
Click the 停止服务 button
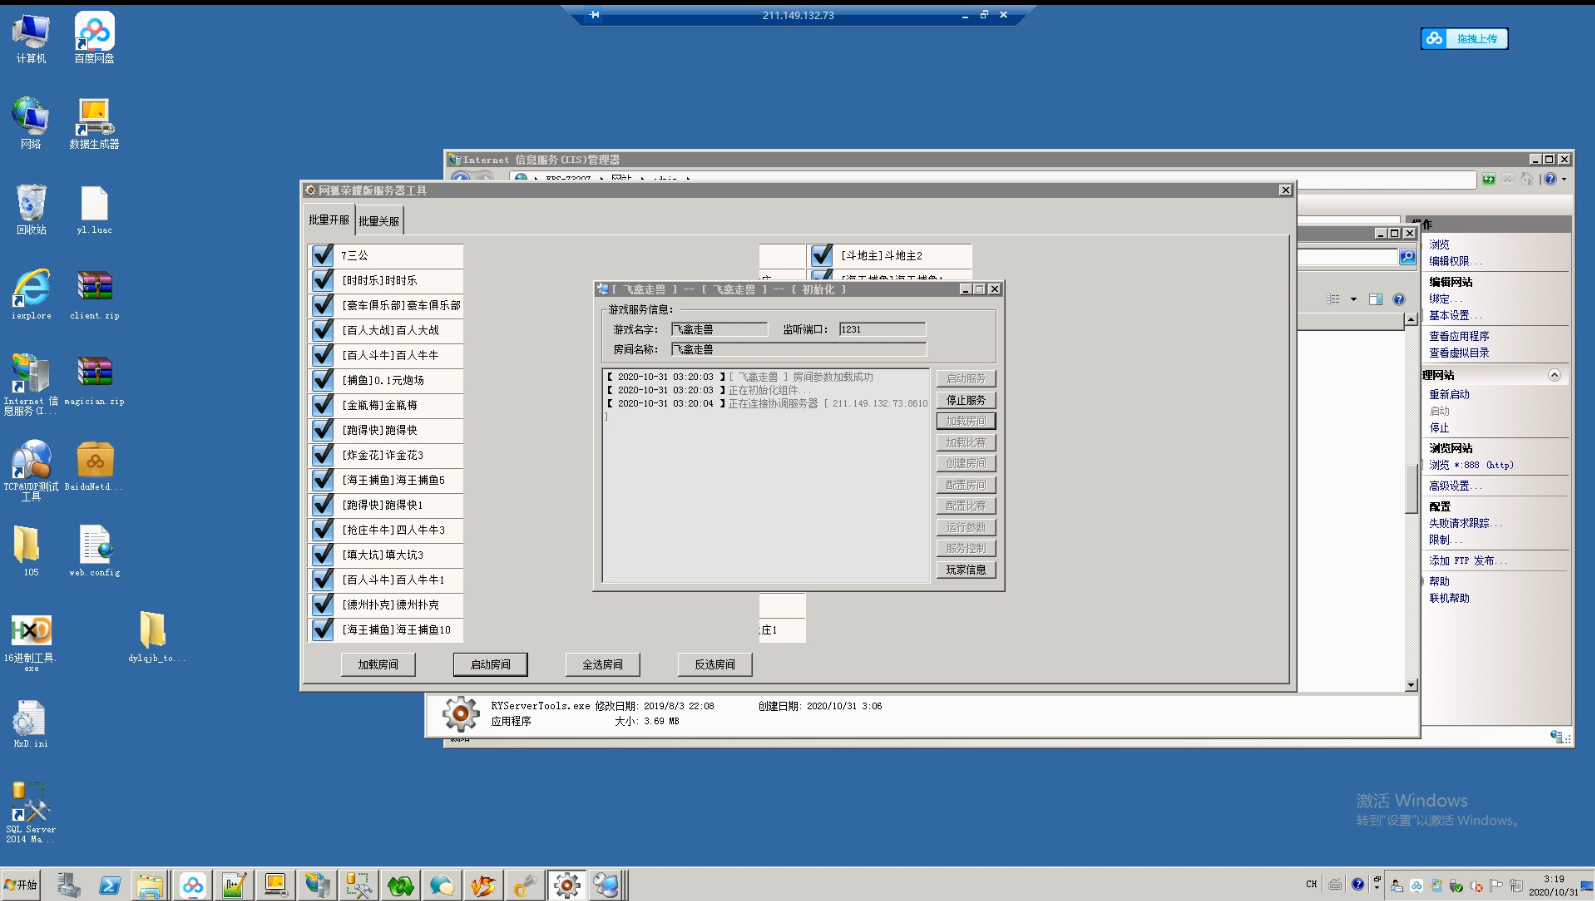click(x=965, y=400)
